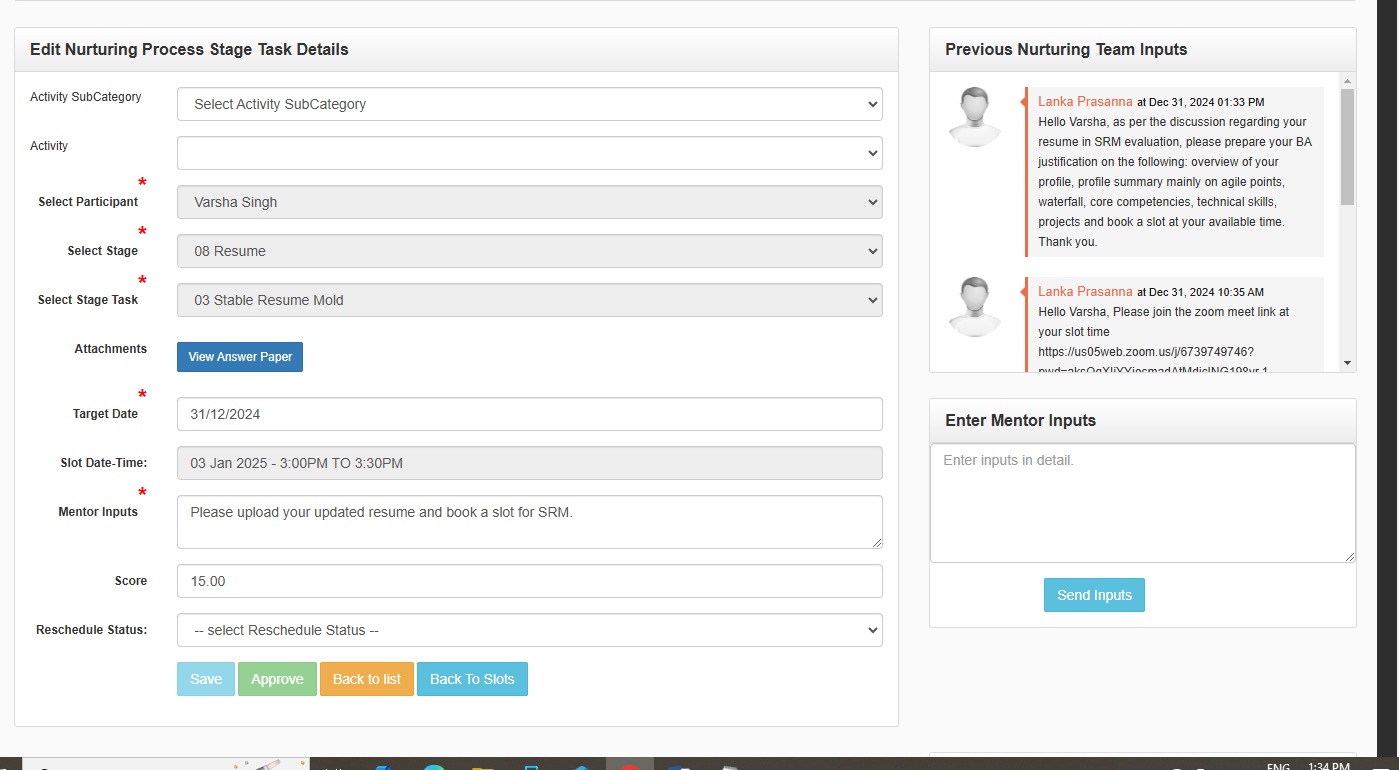Click into the Score input field
This screenshot has height=770, width=1399.
(529, 581)
